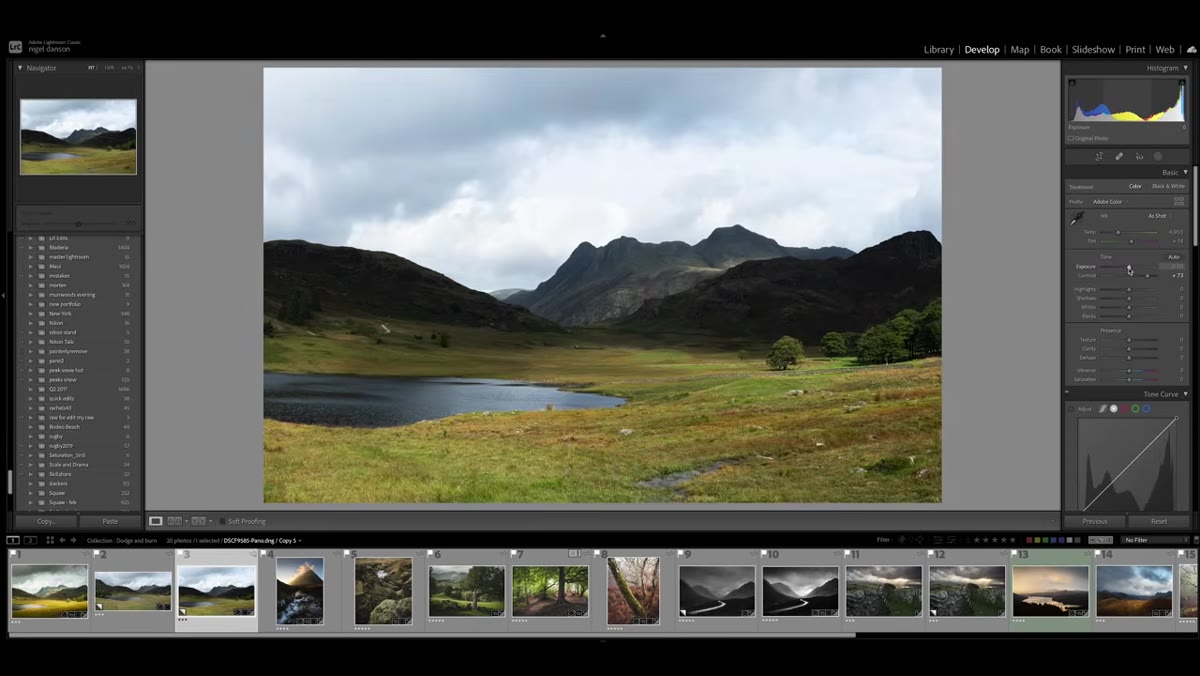Click the Auto tone button

[x=1174, y=257]
